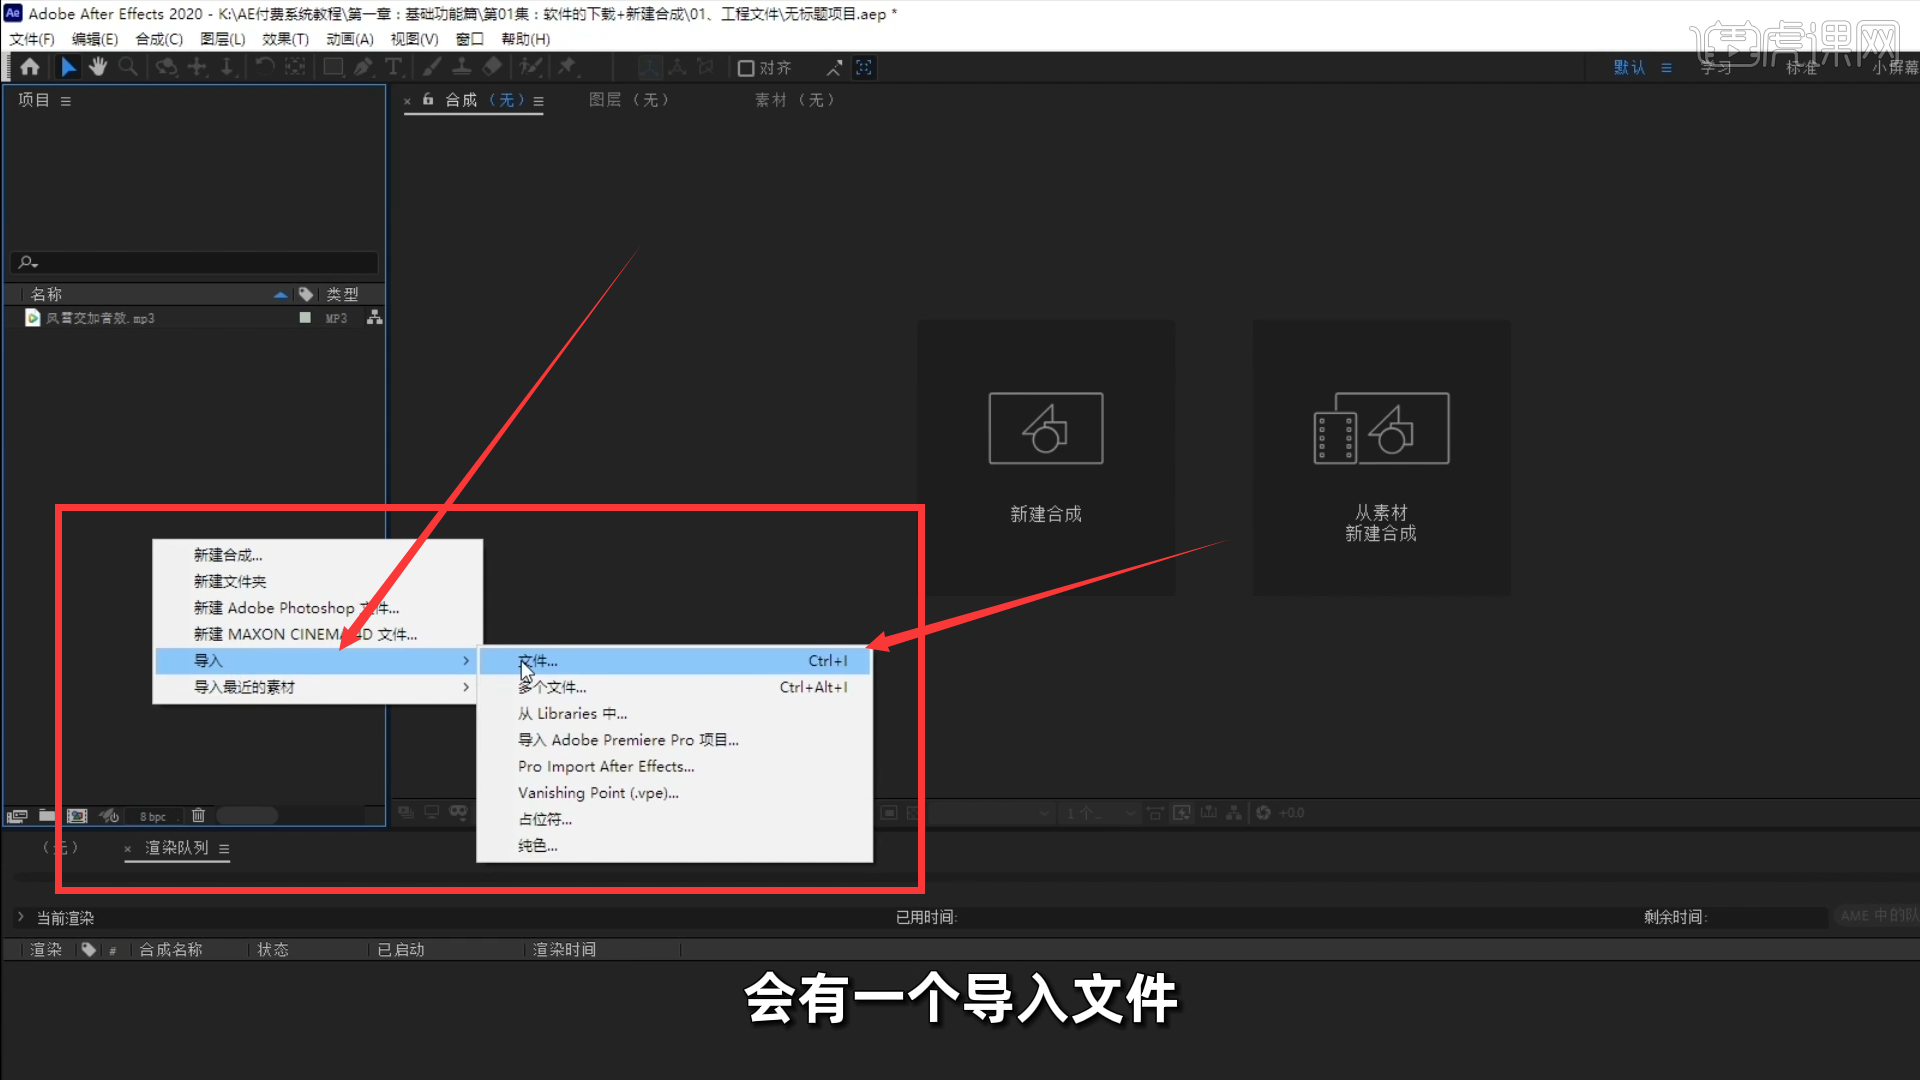Click the 8 bpc color depth control
1920x1080 pixels.
pyautogui.click(x=151, y=815)
